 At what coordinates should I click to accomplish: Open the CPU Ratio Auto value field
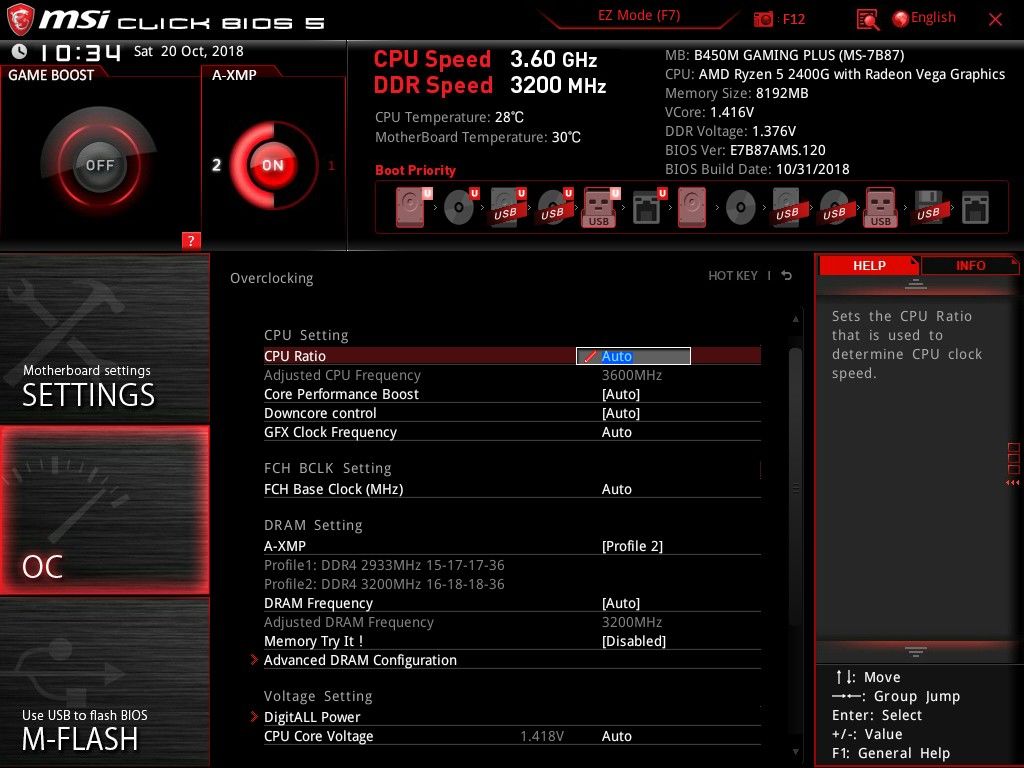tap(633, 356)
